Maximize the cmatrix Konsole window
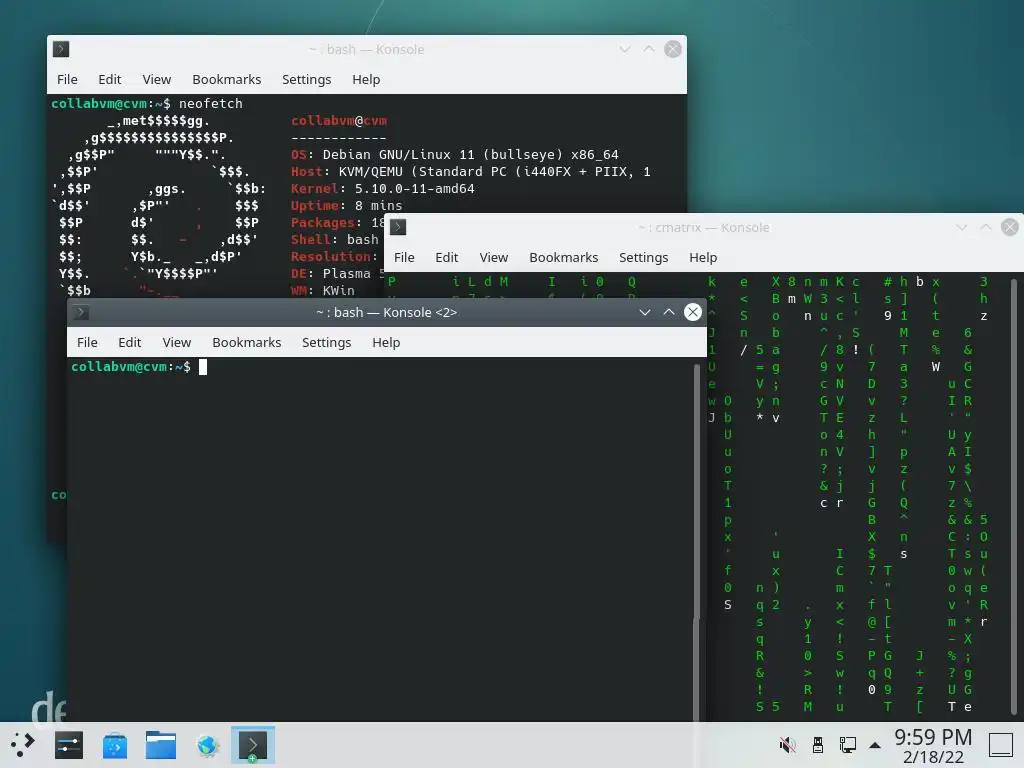The width and height of the screenshot is (1024, 768). pos(985,227)
